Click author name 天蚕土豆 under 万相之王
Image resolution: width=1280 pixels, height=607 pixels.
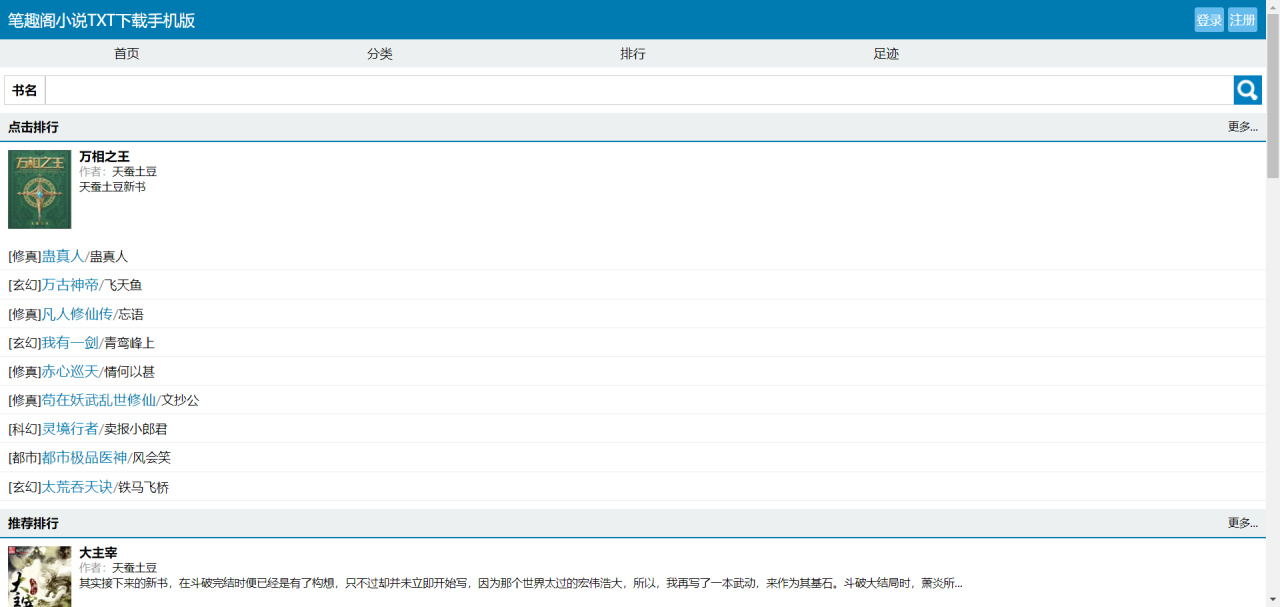click(x=134, y=171)
